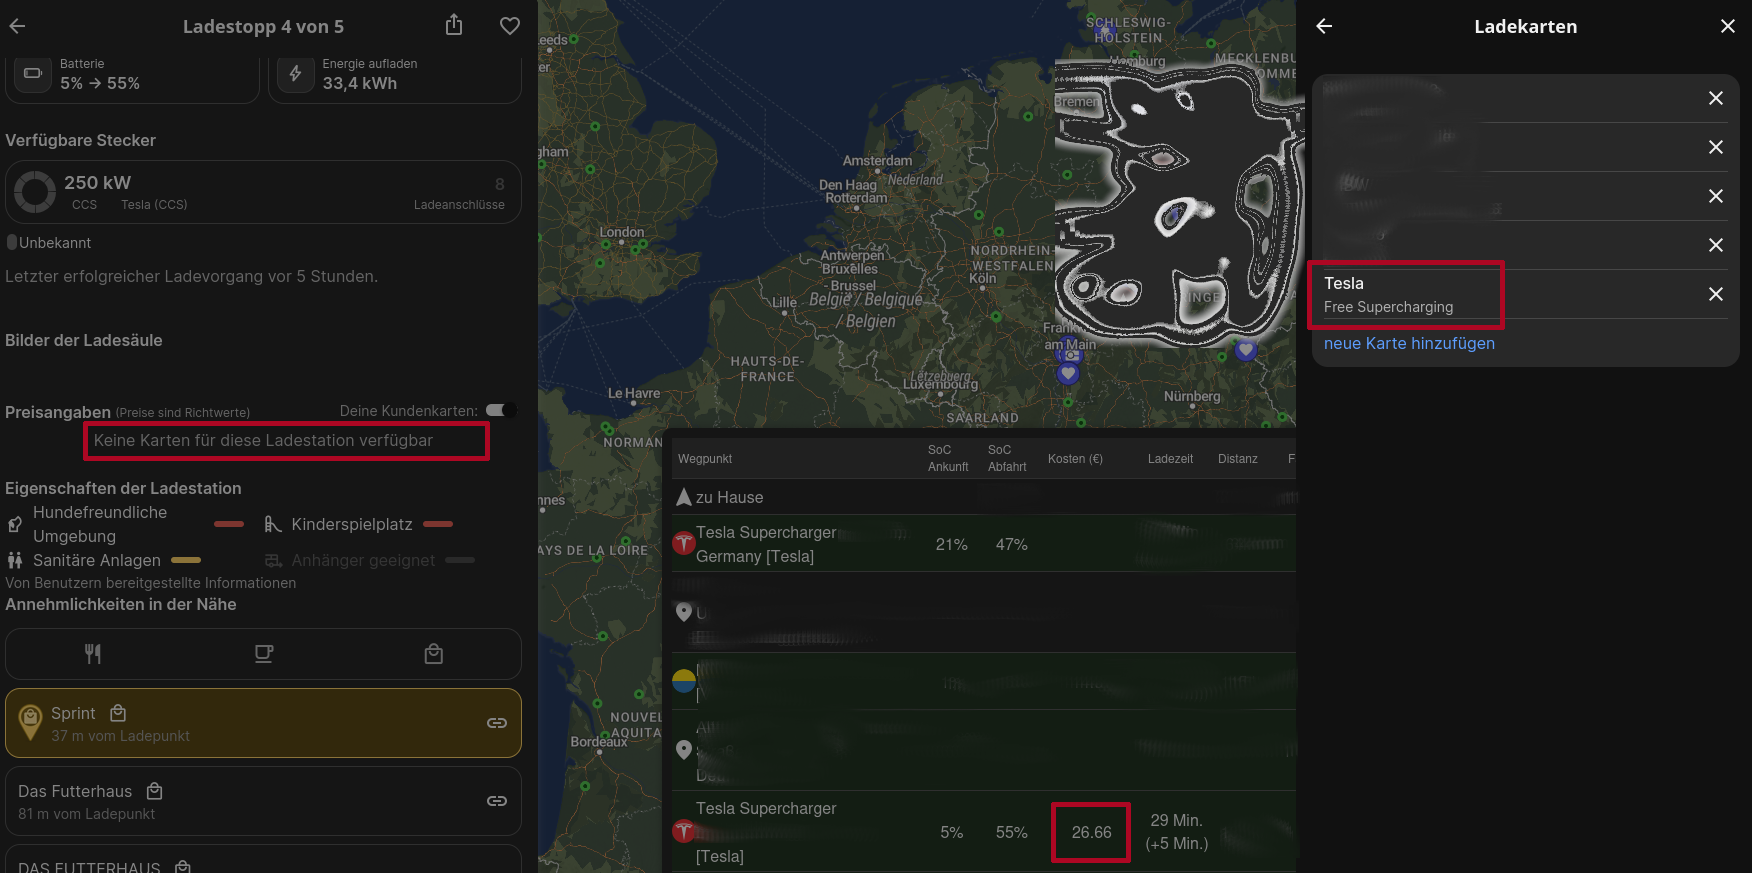
Task: Click the Anhänger geeignet trailer icon
Action: pos(273,560)
